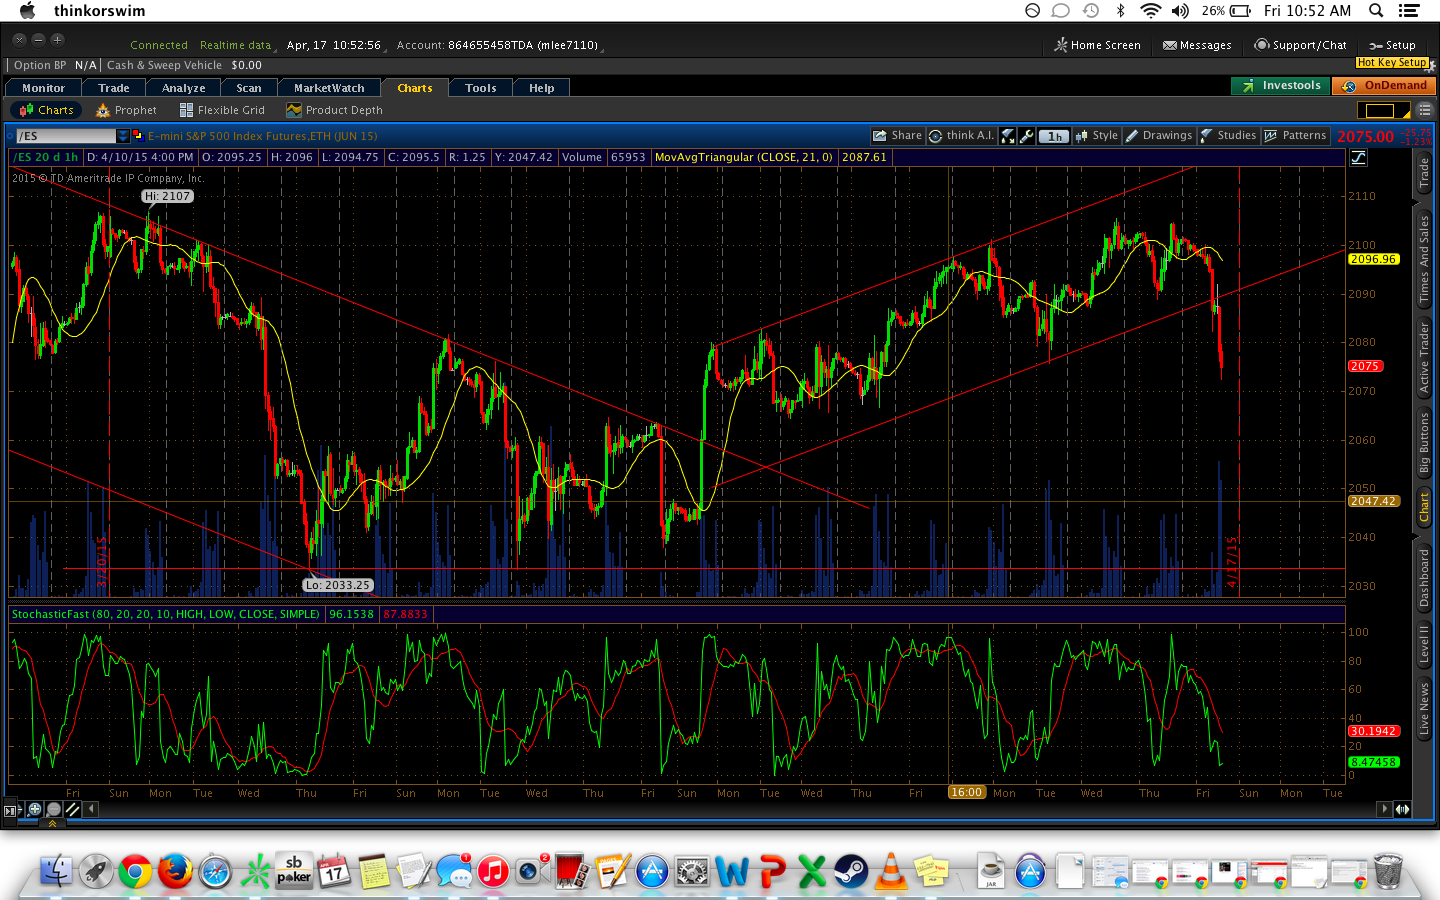Open the Big Buttons side panel
This screenshot has width=1440, height=900.
[1424, 443]
